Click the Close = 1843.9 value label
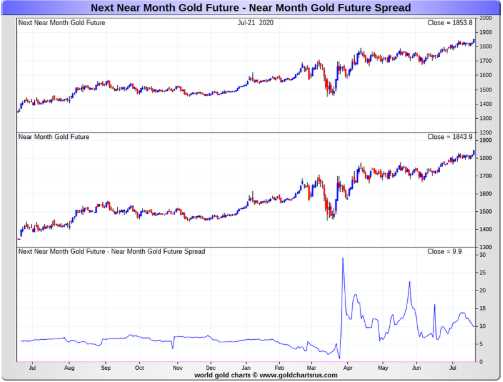503x382 pixels. click(x=450, y=137)
